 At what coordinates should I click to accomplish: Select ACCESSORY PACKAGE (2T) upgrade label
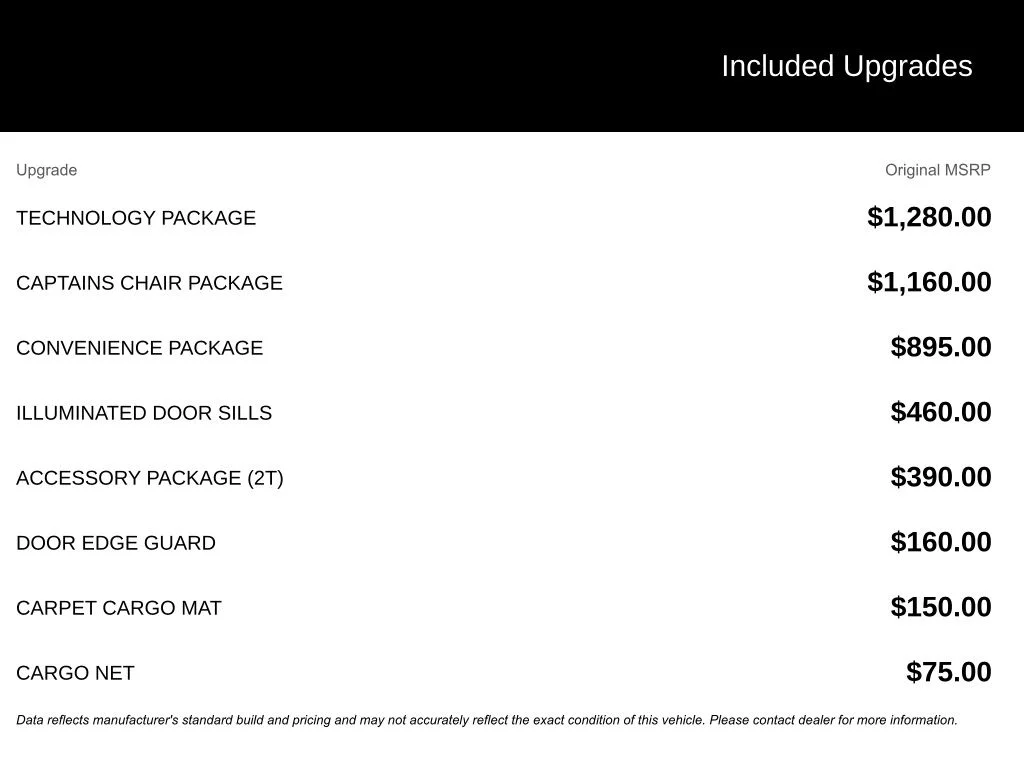click(150, 478)
